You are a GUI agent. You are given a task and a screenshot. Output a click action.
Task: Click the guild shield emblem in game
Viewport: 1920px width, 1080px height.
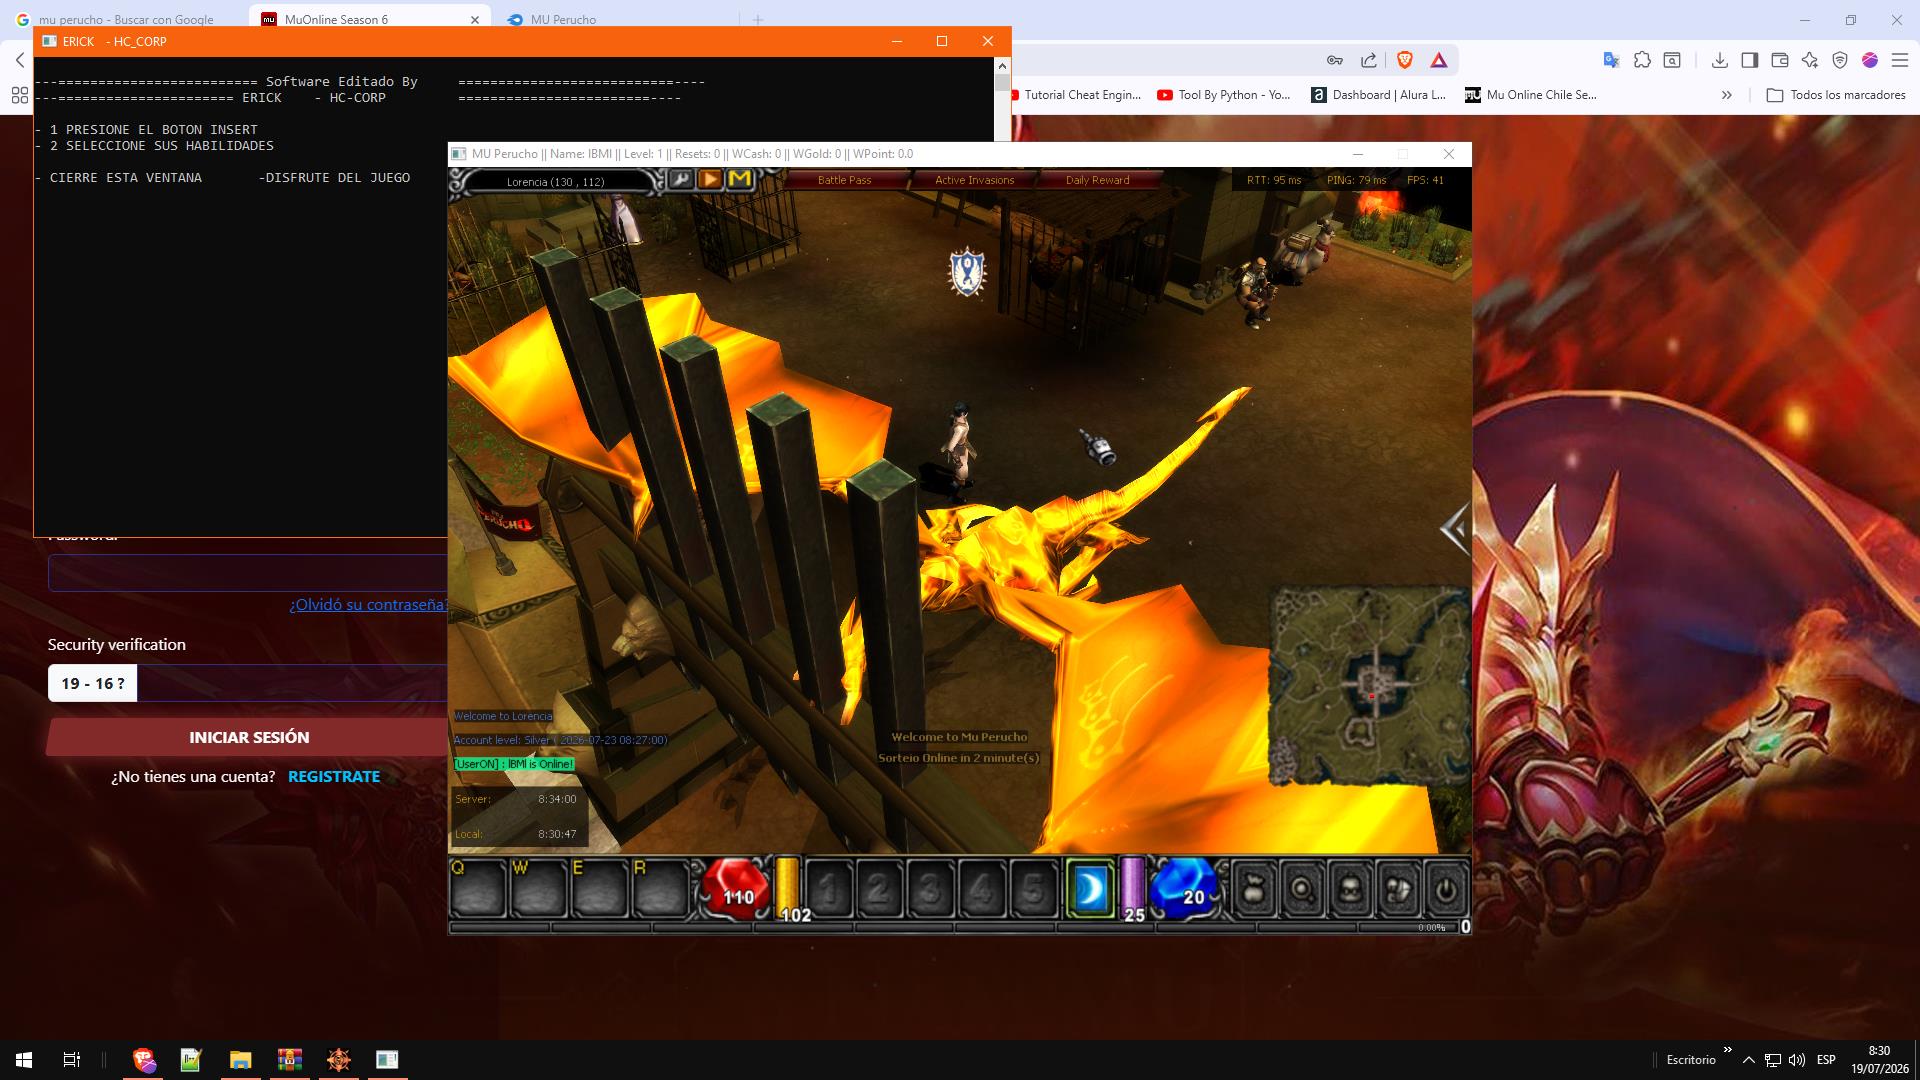[x=966, y=271]
